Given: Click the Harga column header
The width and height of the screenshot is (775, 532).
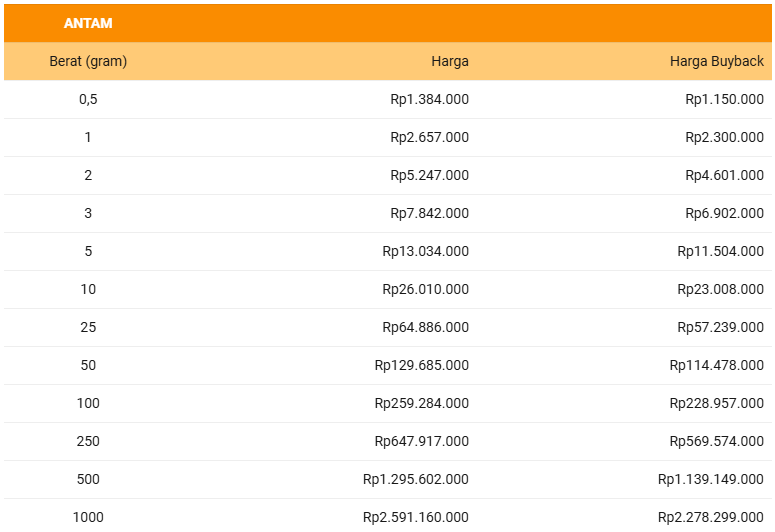Looking at the screenshot, I should (x=449, y=61).
